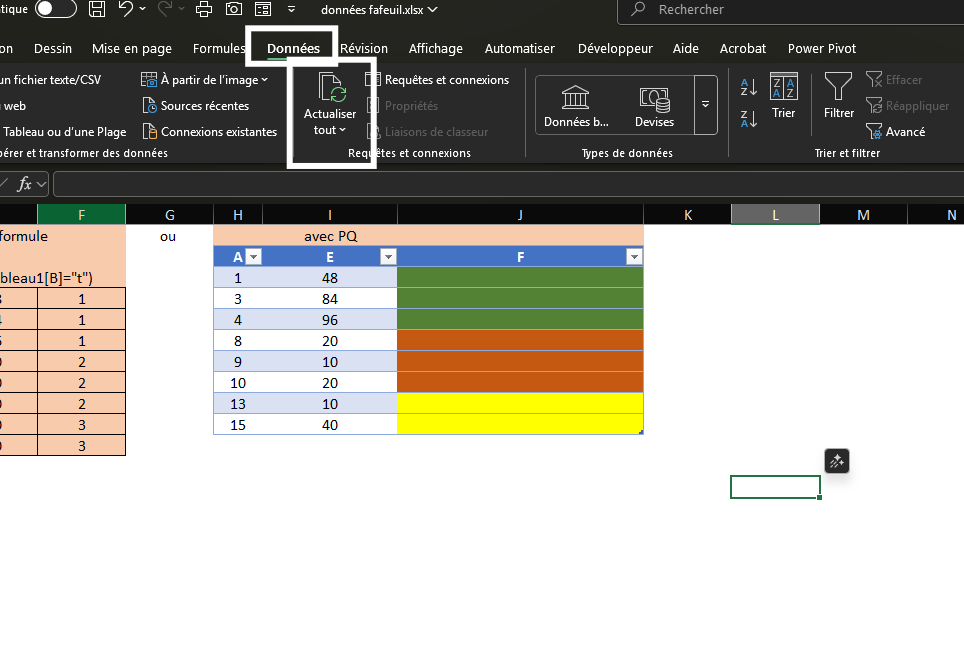
Task: Select the yellow filled cell beside 15
Action: click(520, 425)
